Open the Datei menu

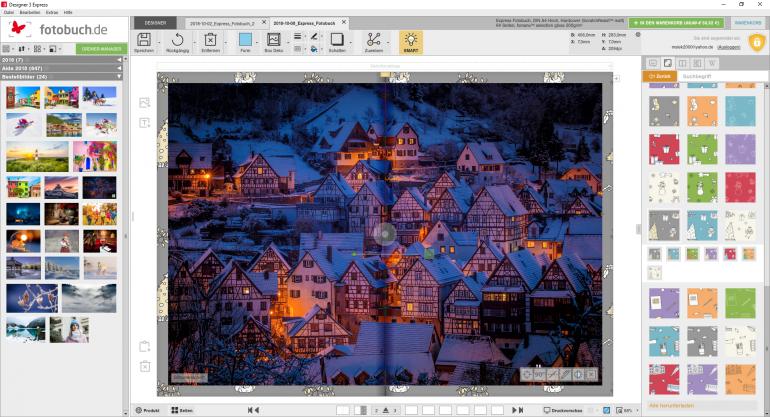point(9,12)
